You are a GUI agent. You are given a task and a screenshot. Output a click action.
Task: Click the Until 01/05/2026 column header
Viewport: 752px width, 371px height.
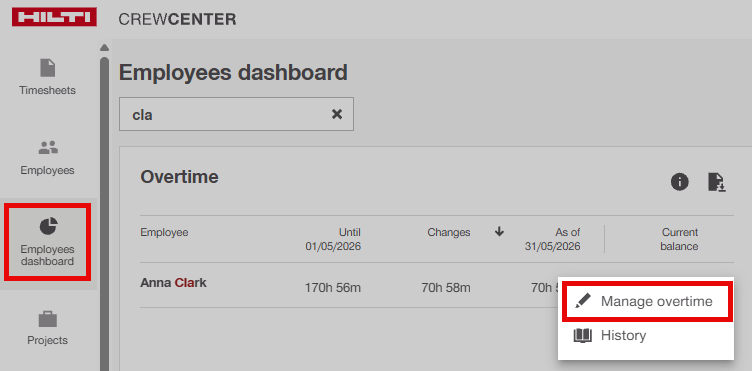tap(333, 239)
